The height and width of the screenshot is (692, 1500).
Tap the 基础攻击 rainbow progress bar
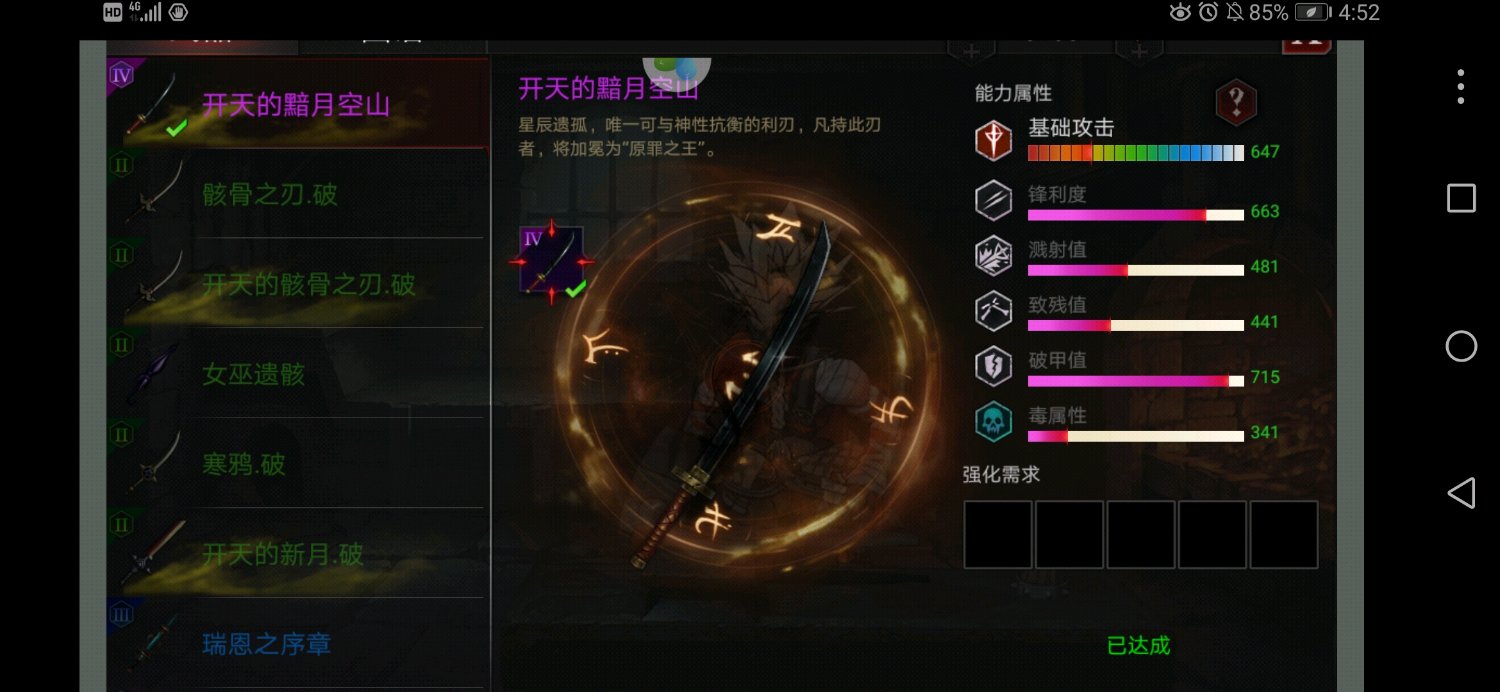tap(1136, 153)
